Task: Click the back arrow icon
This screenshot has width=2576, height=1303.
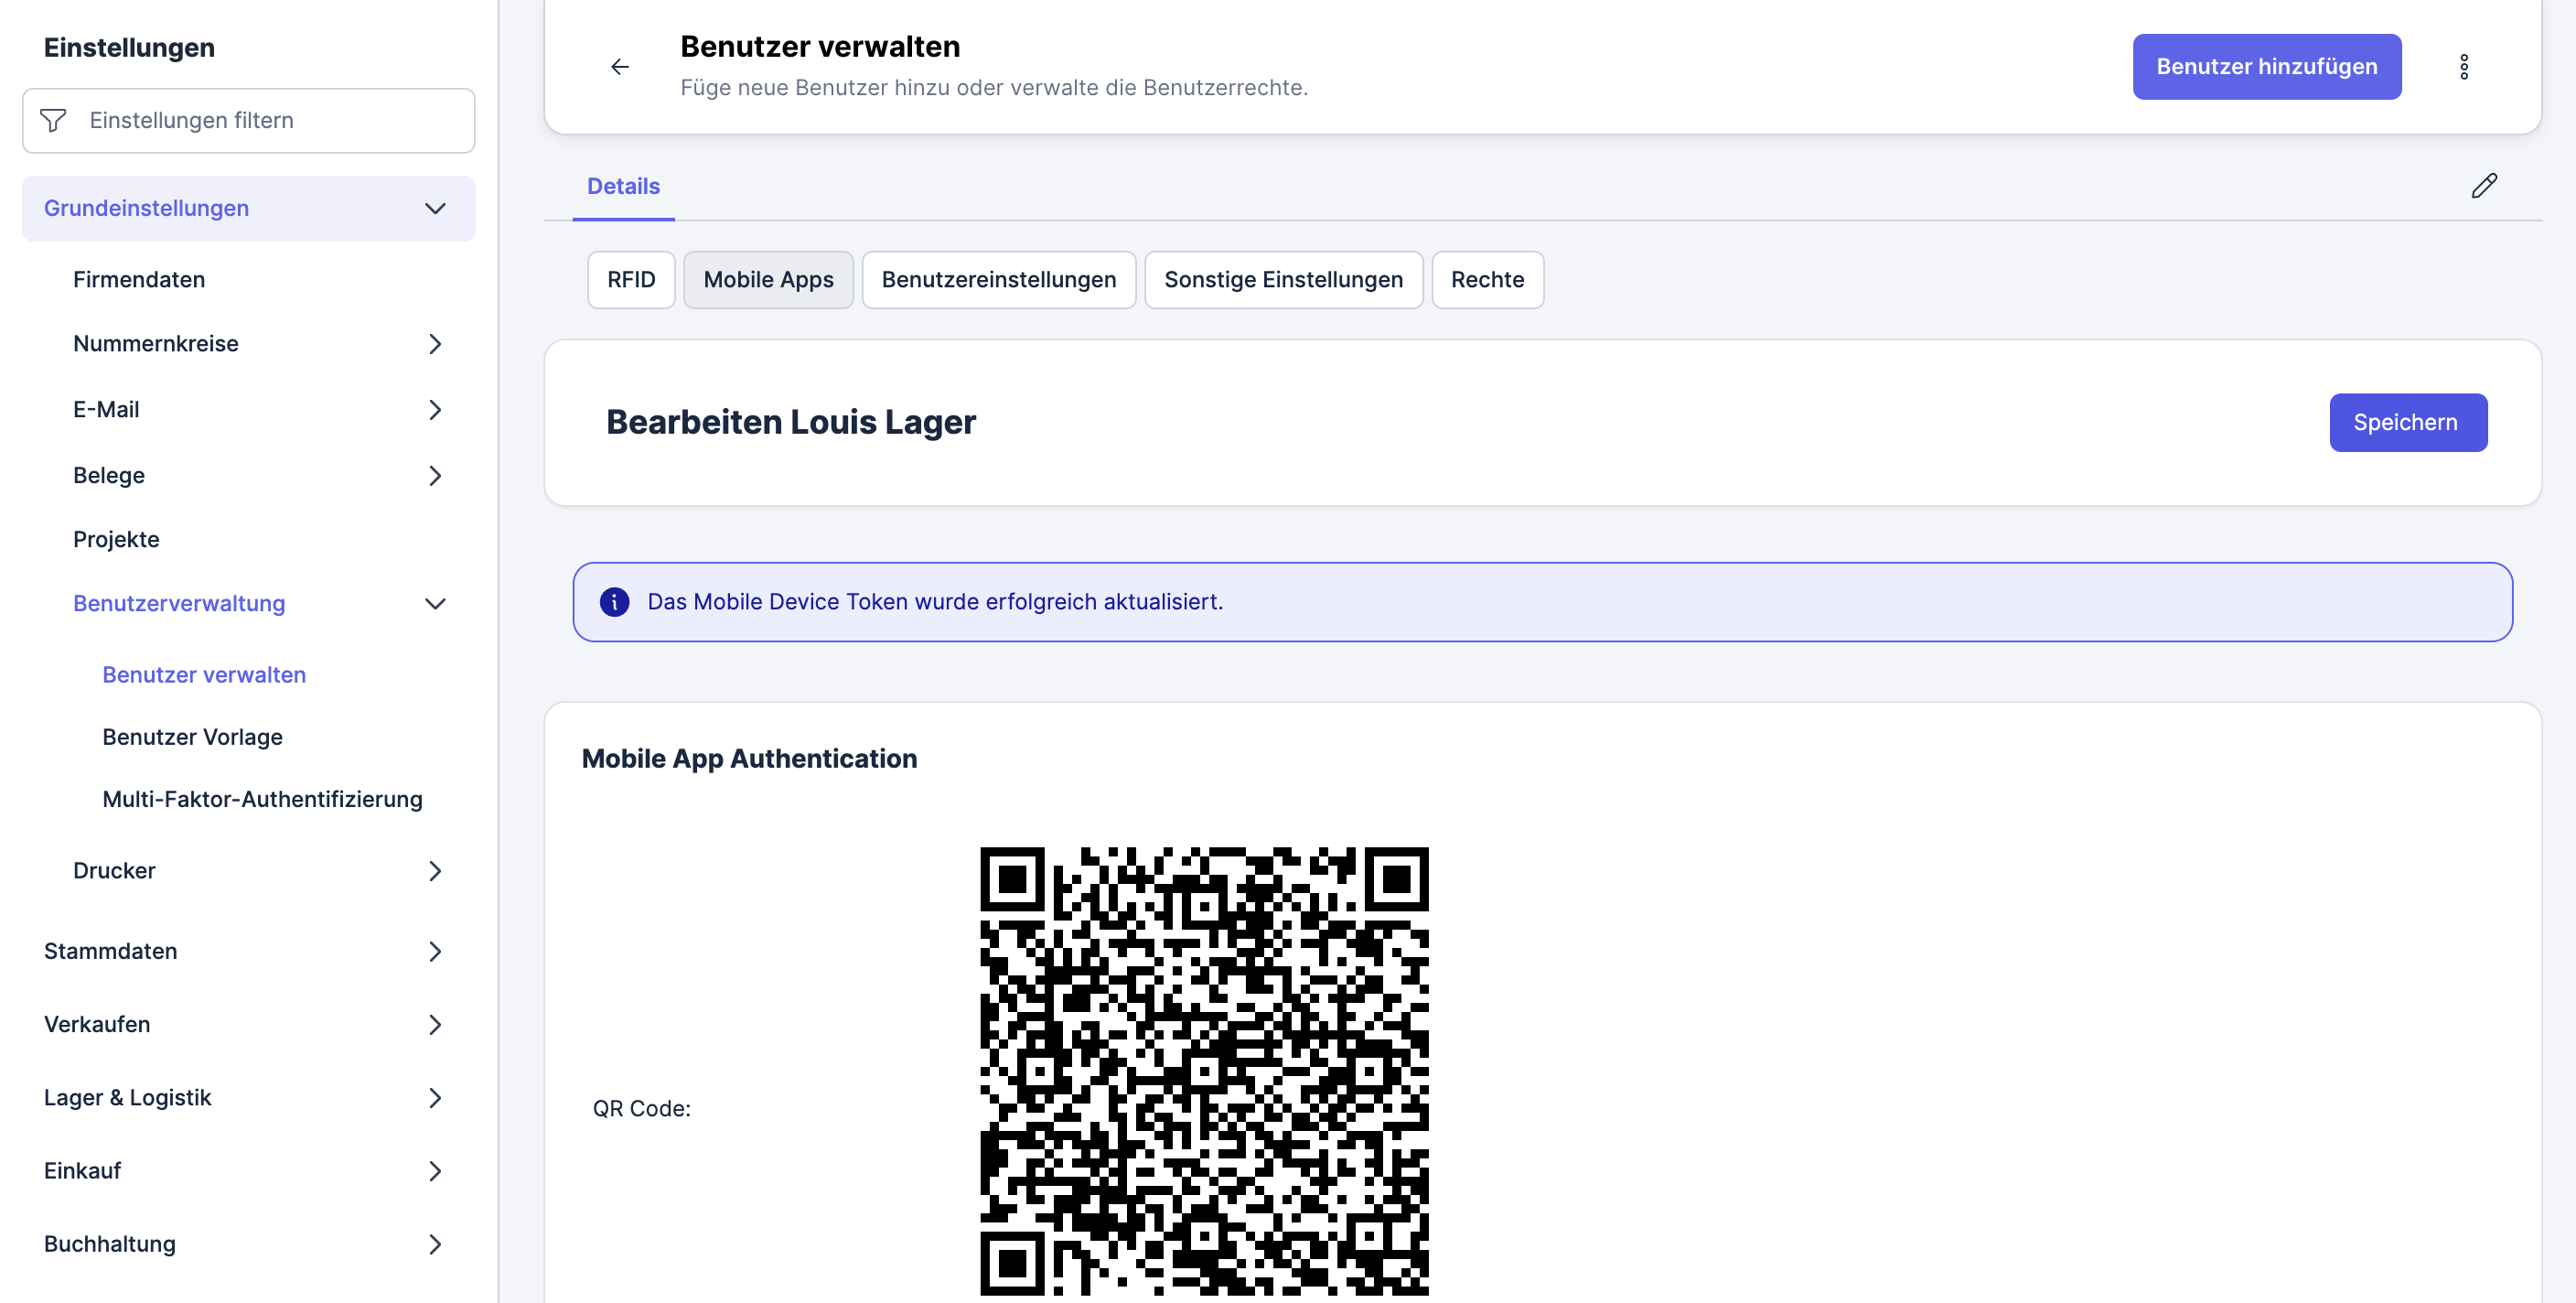Action: (620, 67)
